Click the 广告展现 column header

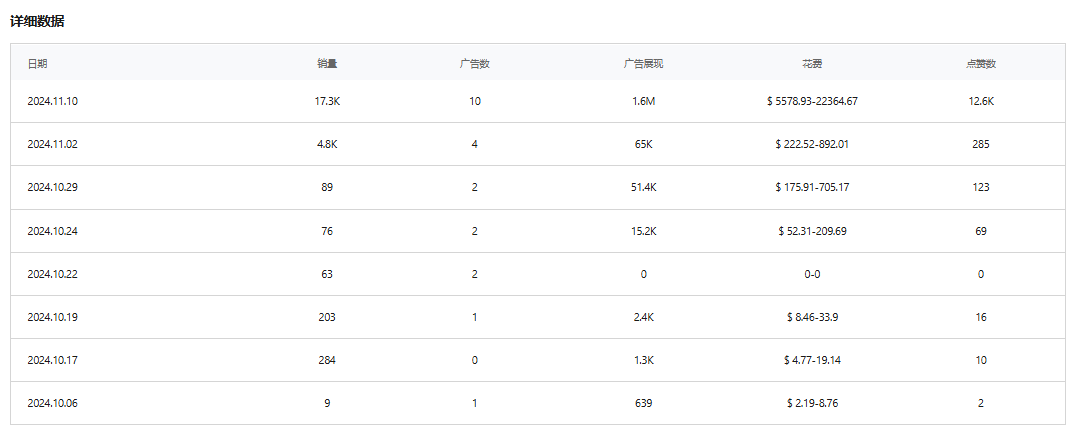click(x=643, y=64)
